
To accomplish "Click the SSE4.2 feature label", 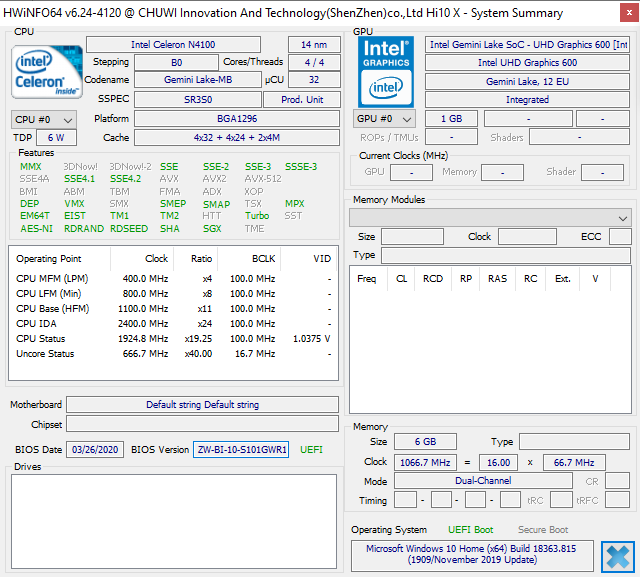I will (x=125, y=179).
